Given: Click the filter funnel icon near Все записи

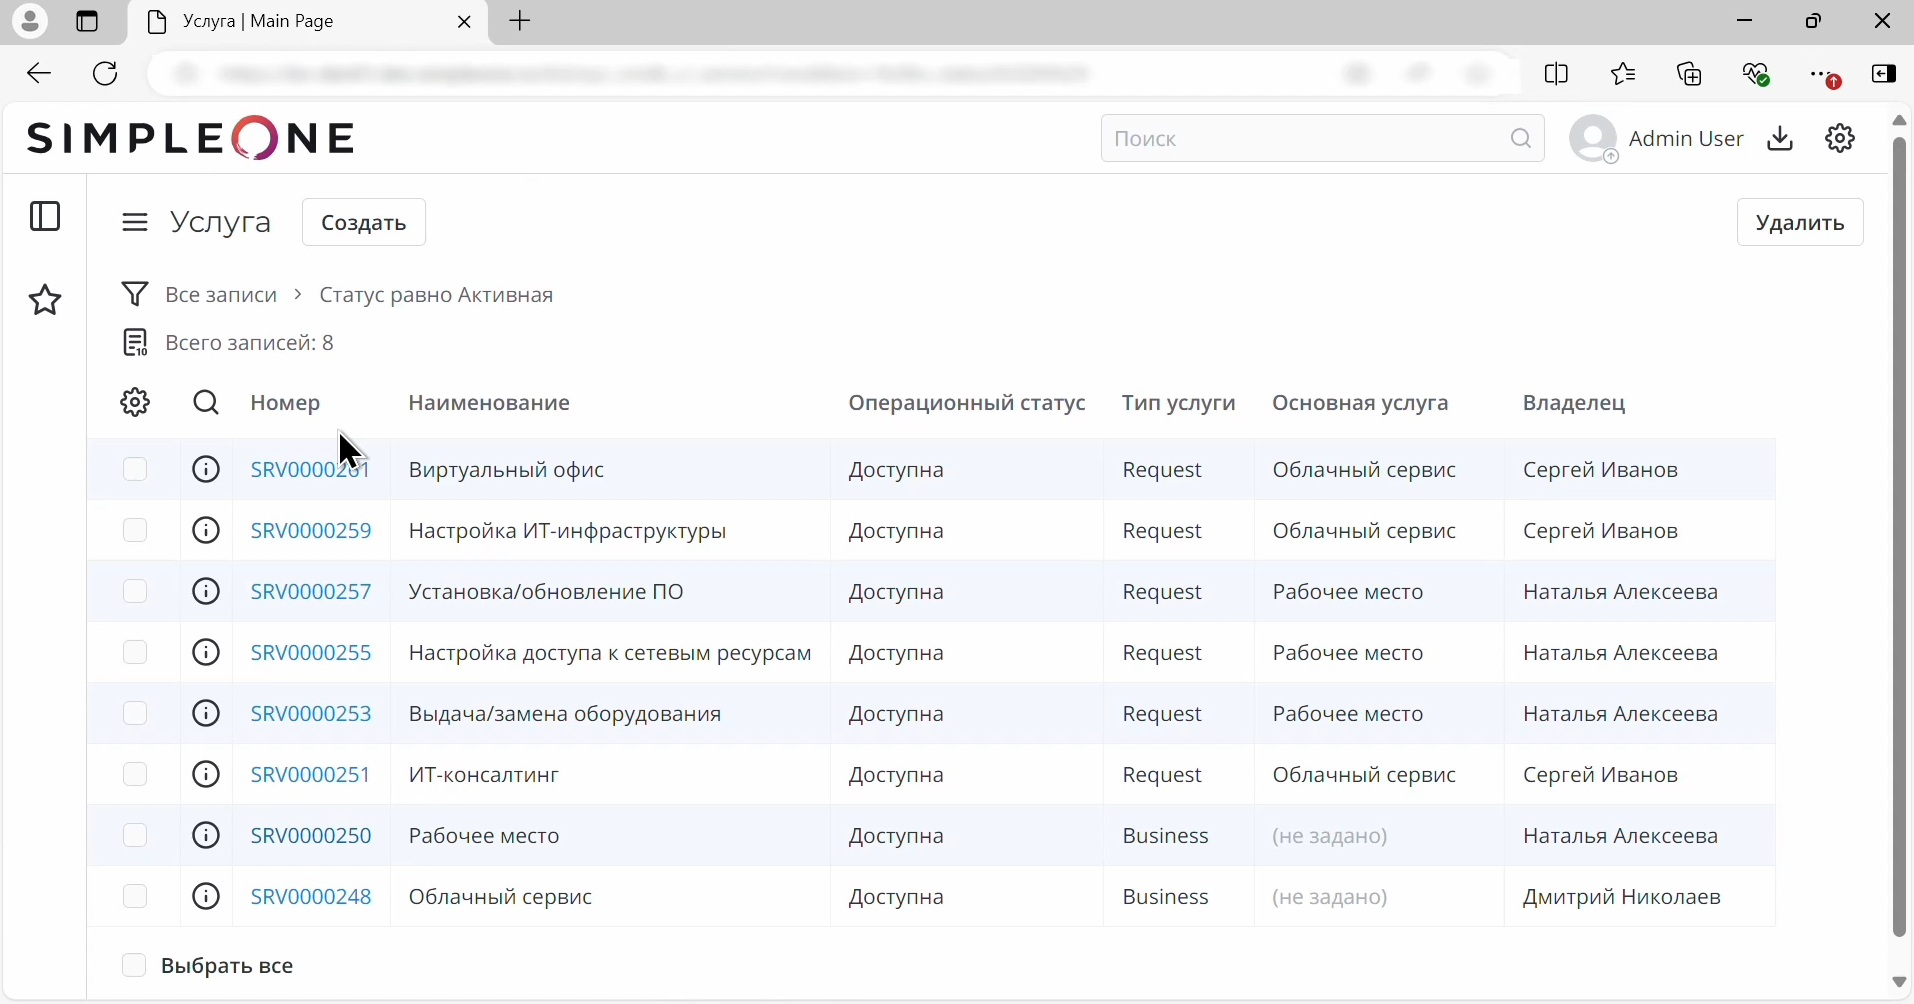Looking at the screenshot, I should pos(135,293).
